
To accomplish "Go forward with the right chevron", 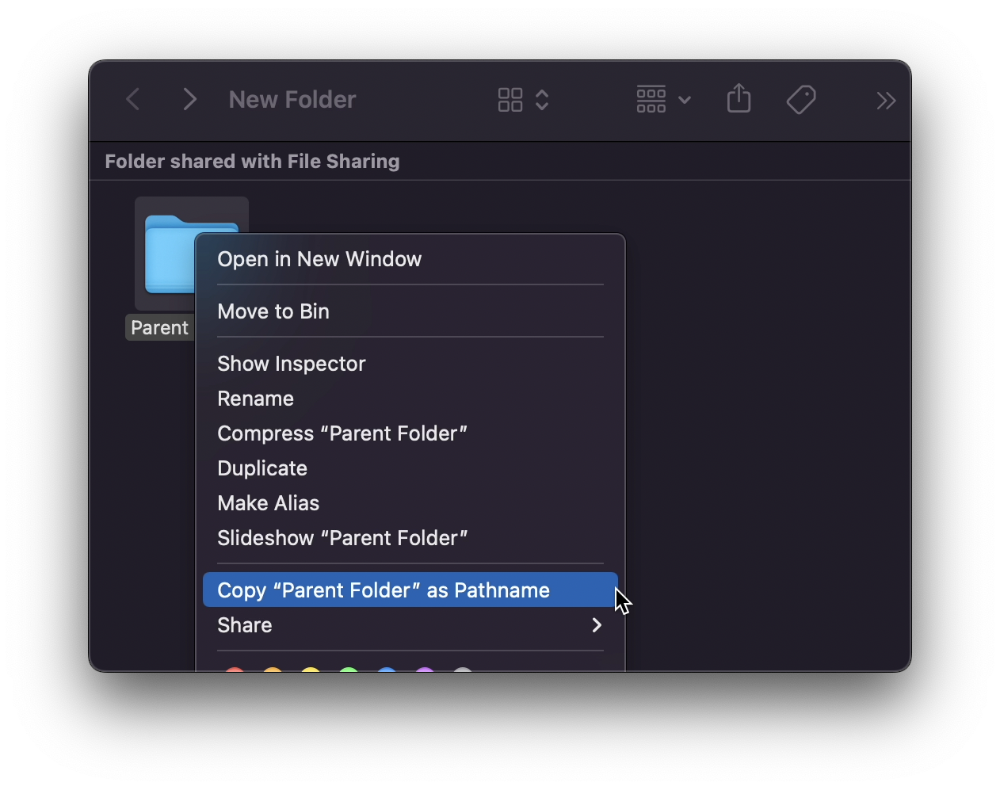I will pos(189,100).
